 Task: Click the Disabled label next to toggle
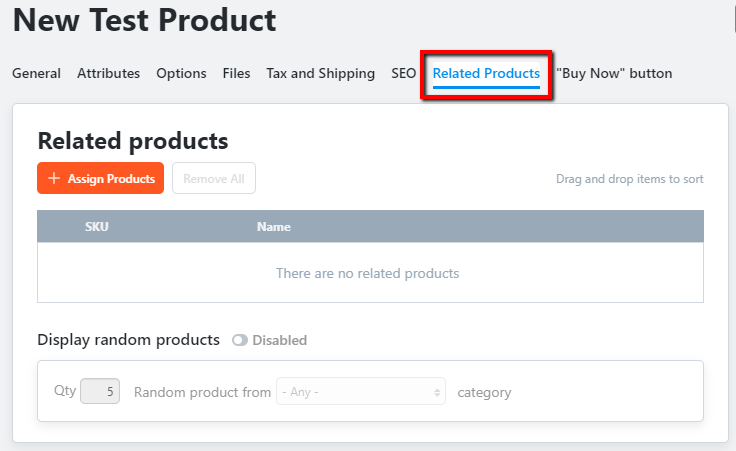[280, 340]
